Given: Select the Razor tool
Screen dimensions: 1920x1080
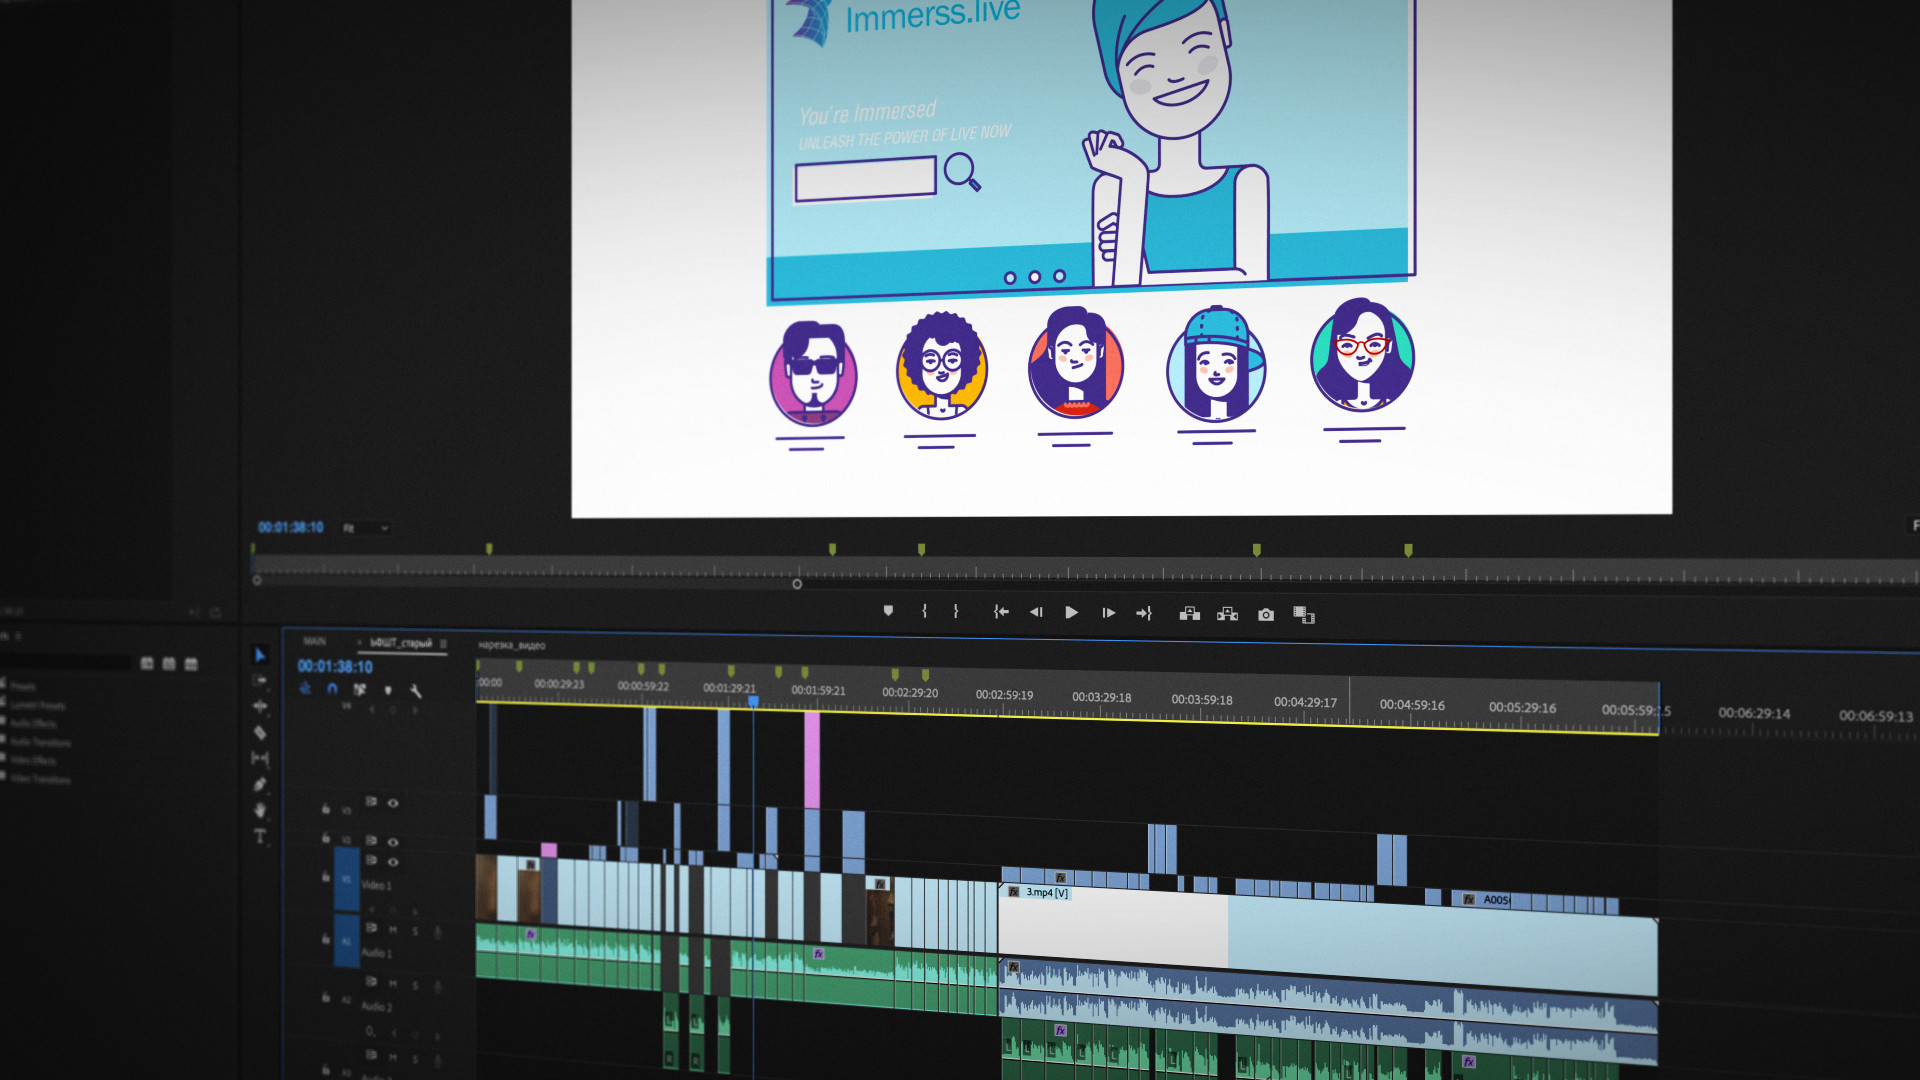Looking at the screenshot, I should 260,732.
